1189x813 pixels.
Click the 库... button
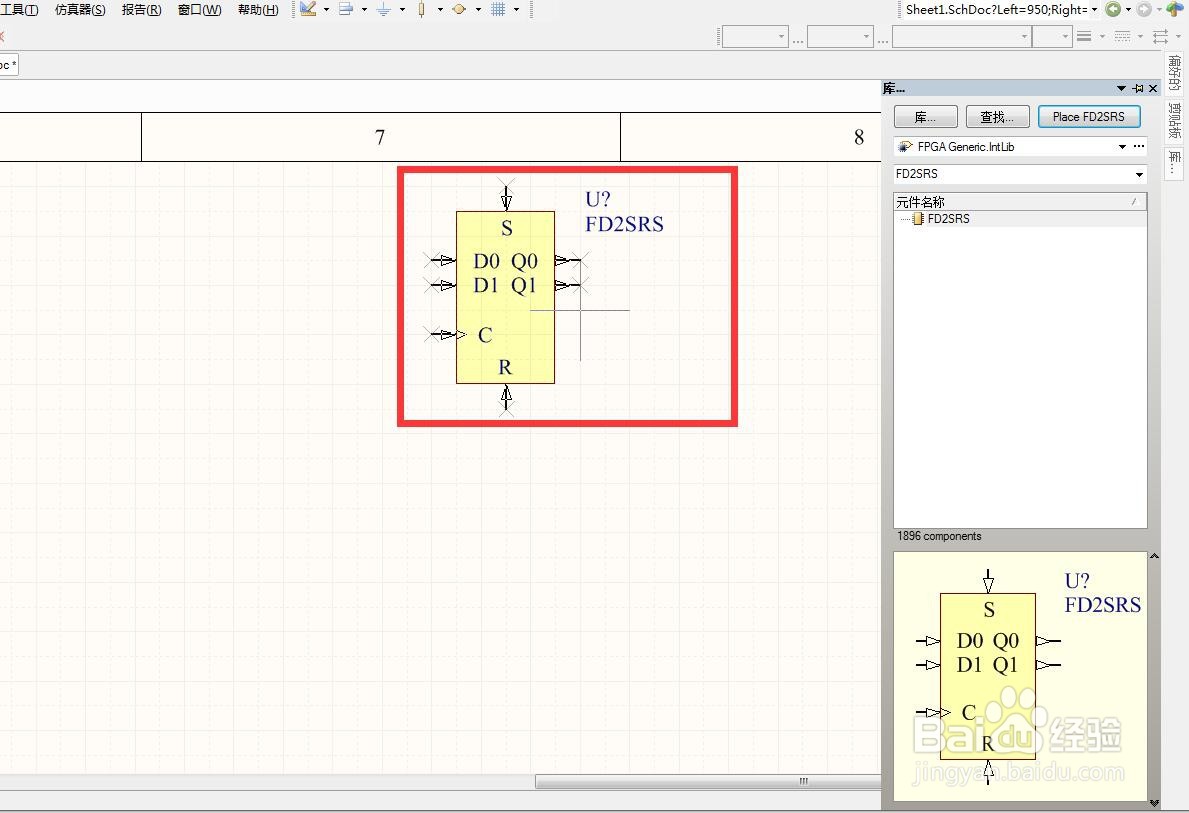(x=925, y=117)
